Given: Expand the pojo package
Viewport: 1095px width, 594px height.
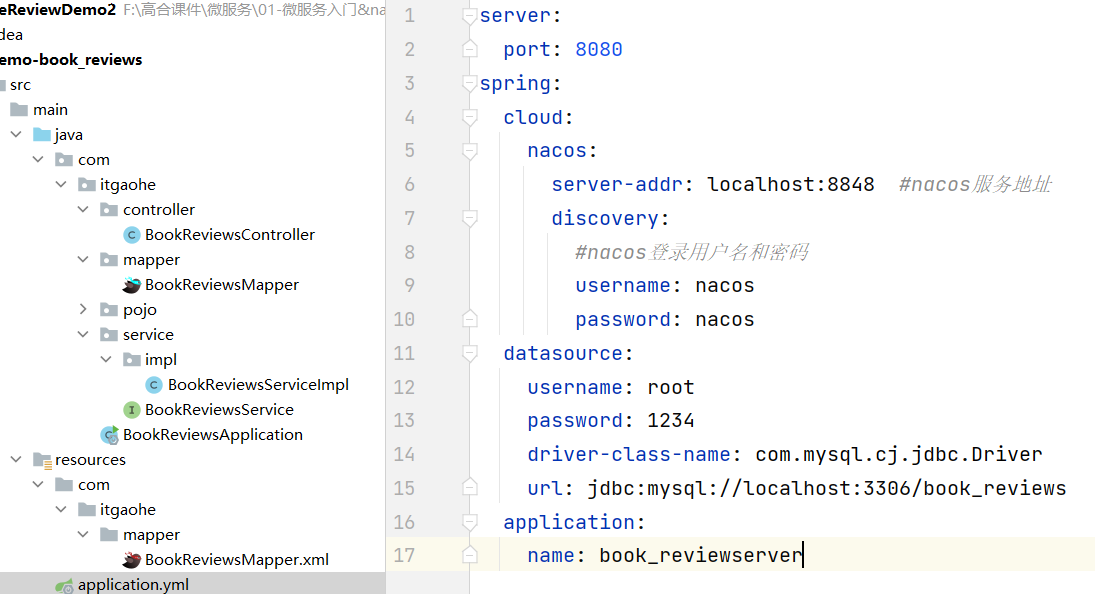Looking at the screenshot, I should coord(83,309).
